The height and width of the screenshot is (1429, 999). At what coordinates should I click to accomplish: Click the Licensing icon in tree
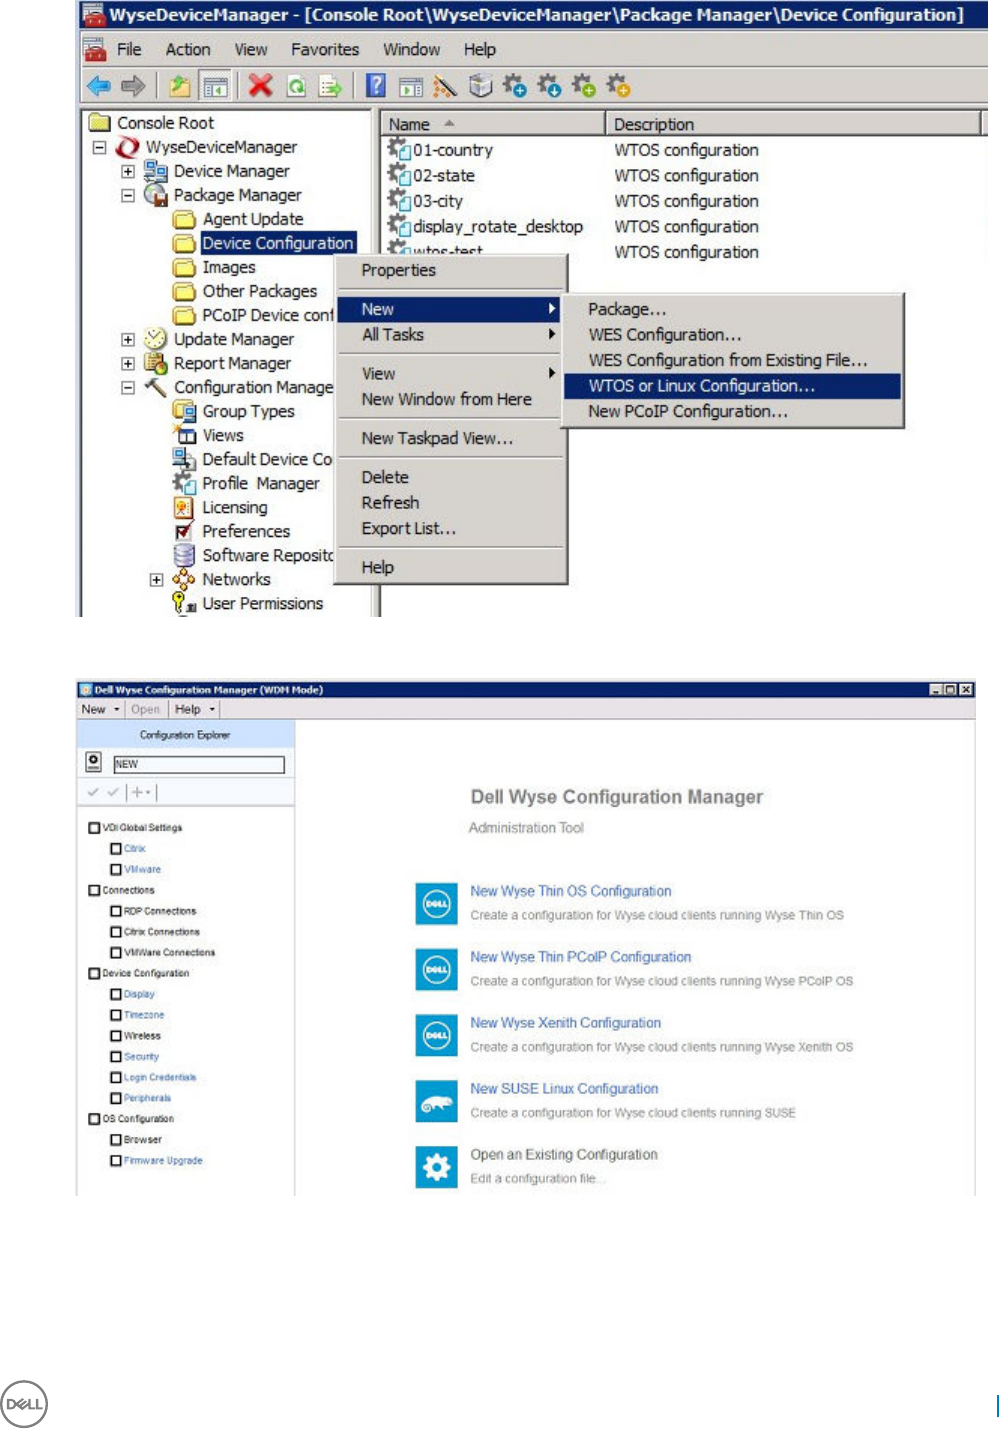pos(184,507)
